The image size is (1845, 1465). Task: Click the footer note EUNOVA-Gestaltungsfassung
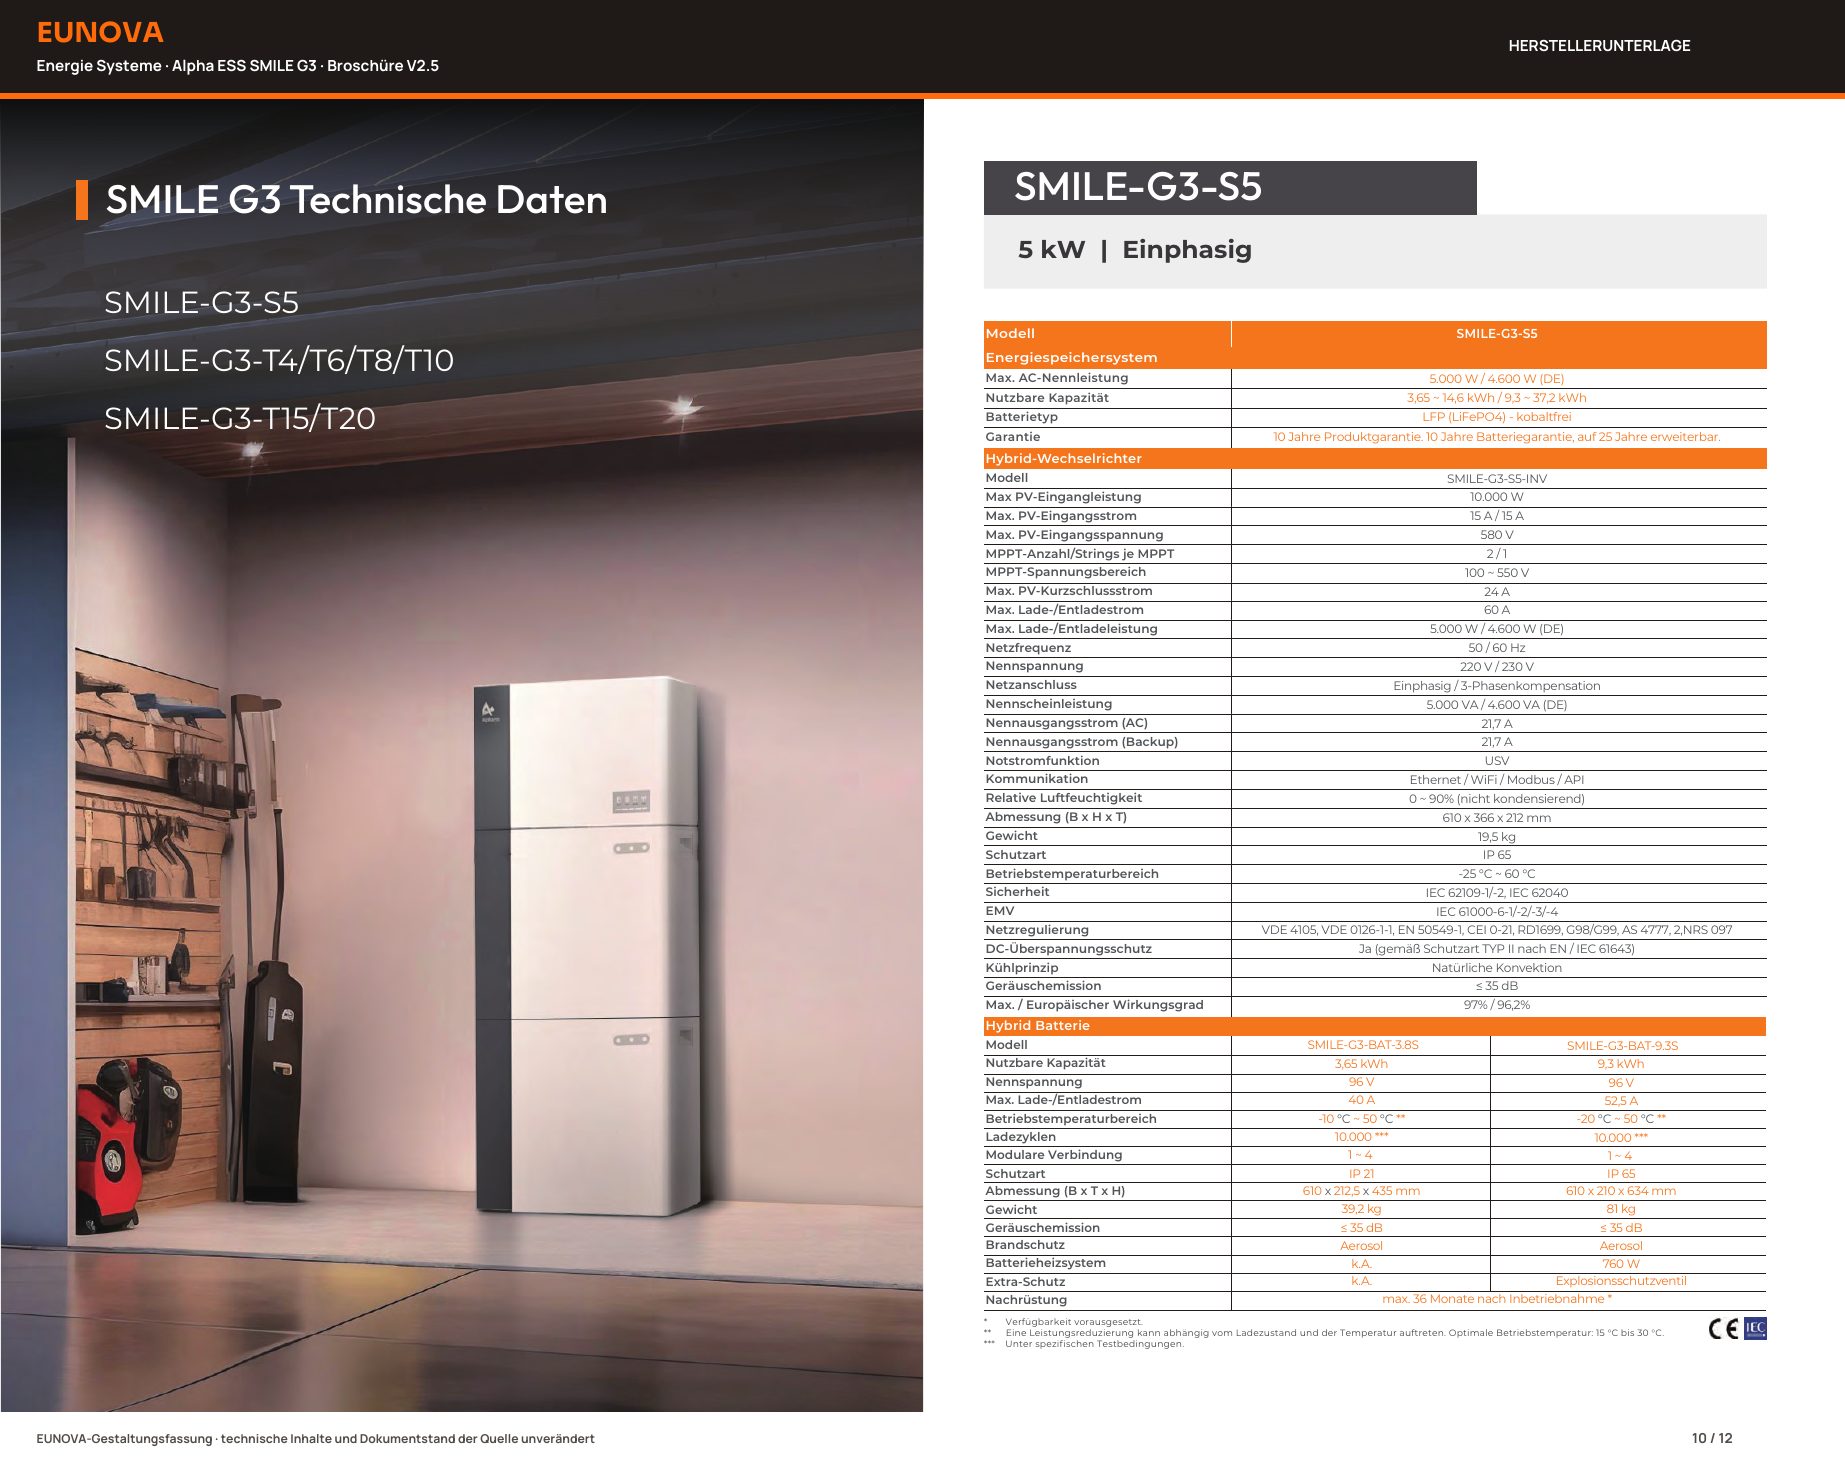(315, 1439)
